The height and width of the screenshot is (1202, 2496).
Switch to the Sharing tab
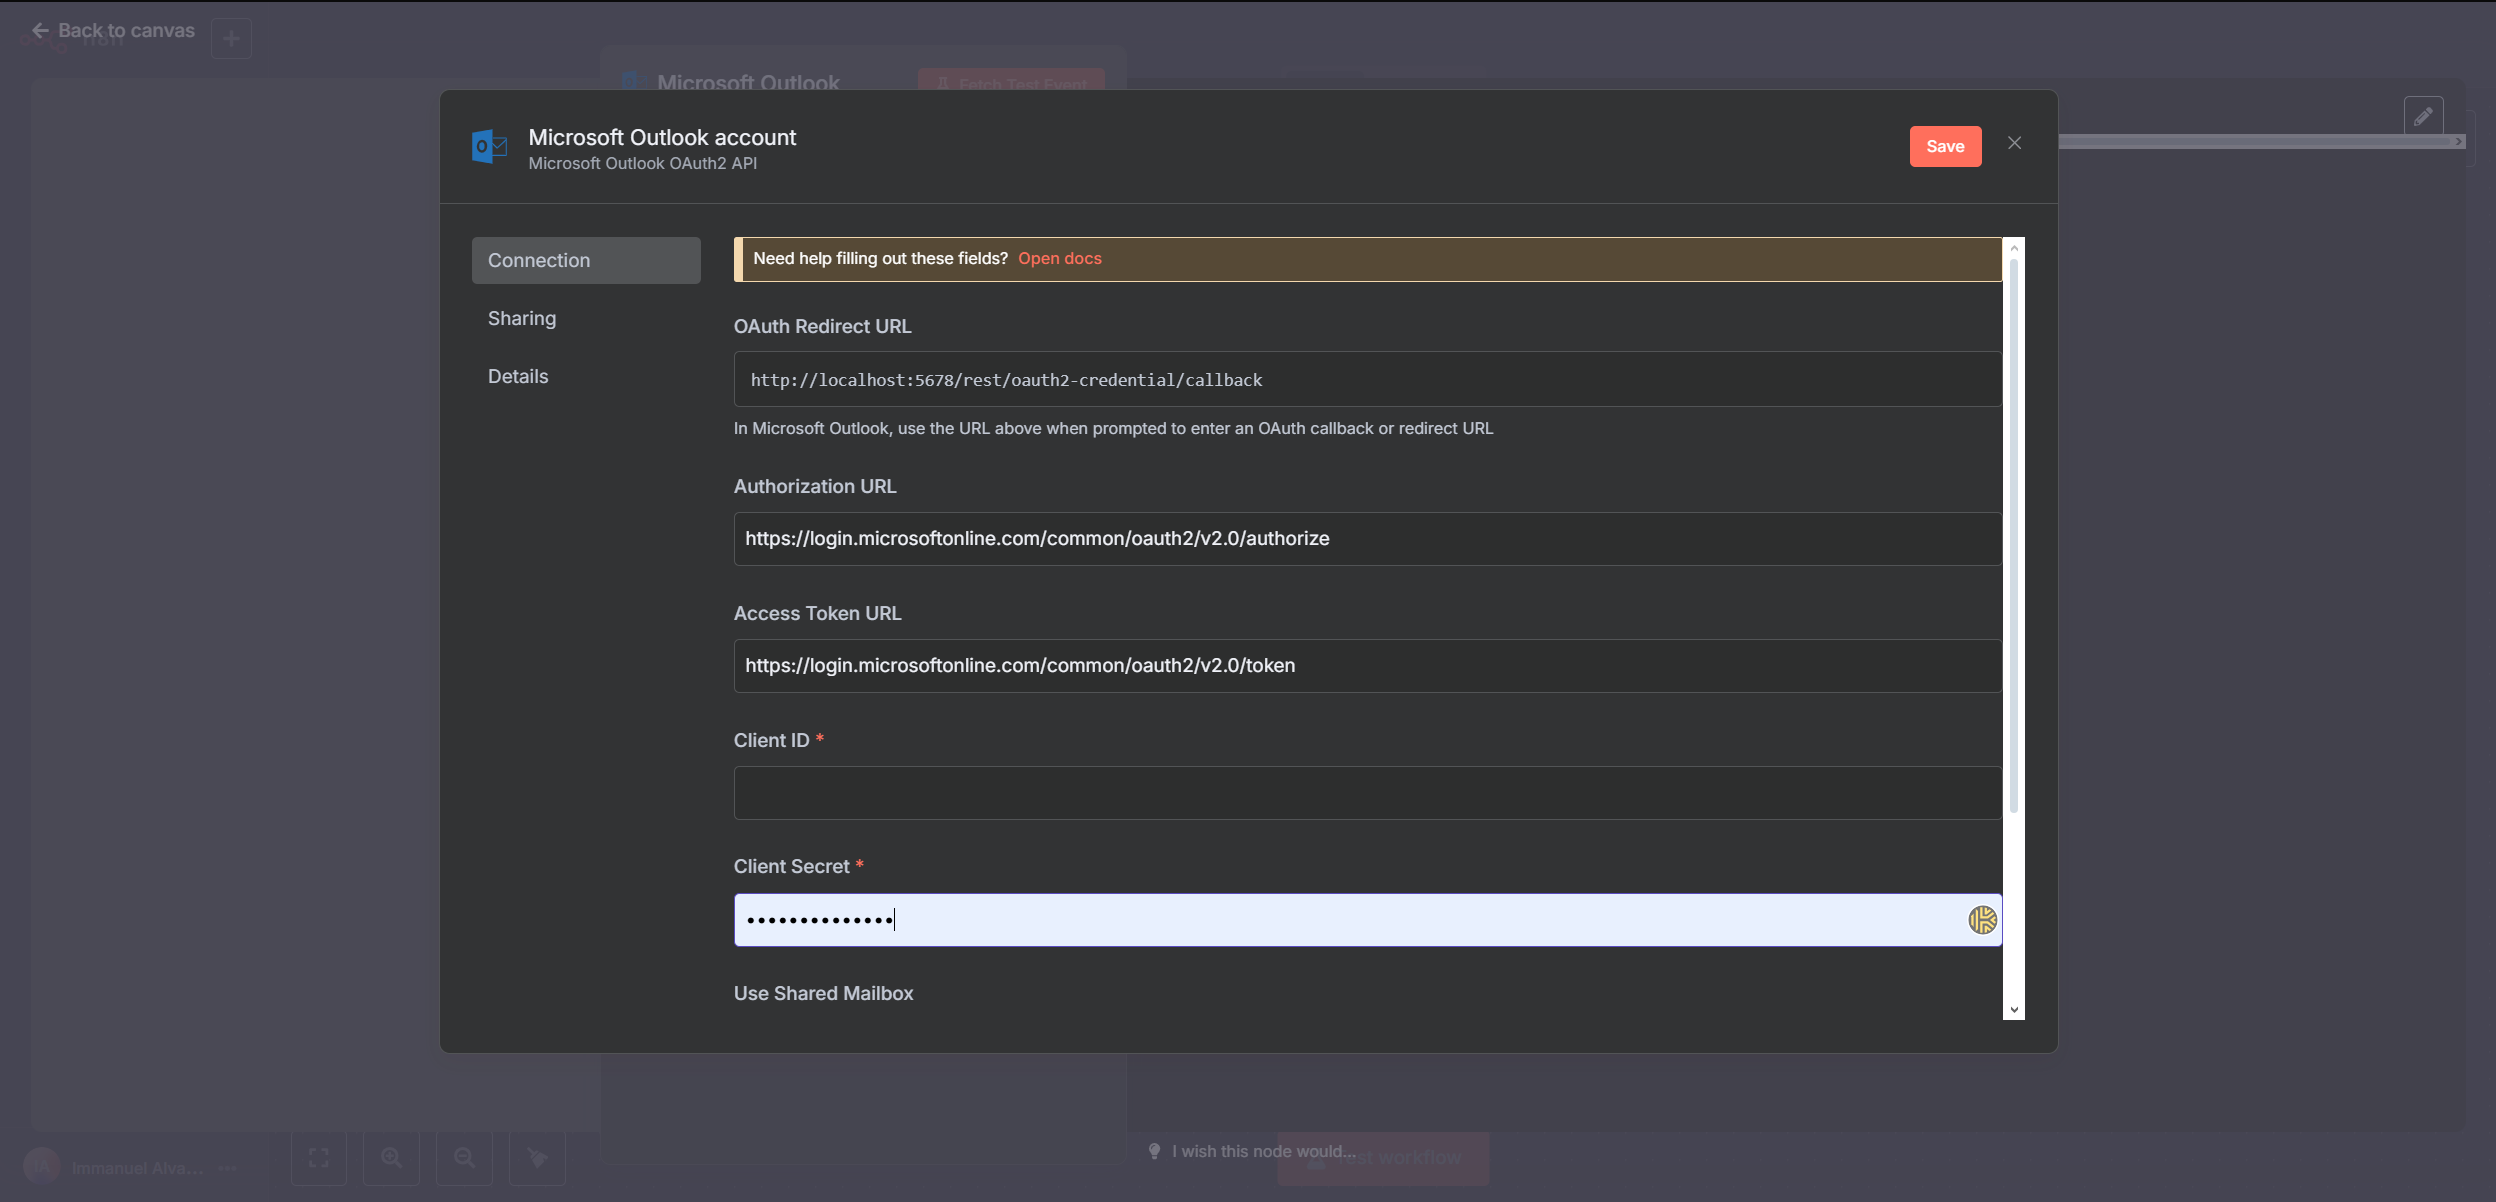522,319
